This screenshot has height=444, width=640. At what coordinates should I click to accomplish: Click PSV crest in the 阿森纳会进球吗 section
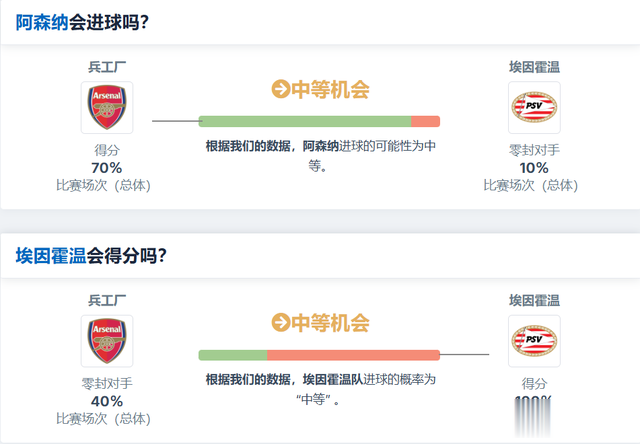click(x=534, y=107)
